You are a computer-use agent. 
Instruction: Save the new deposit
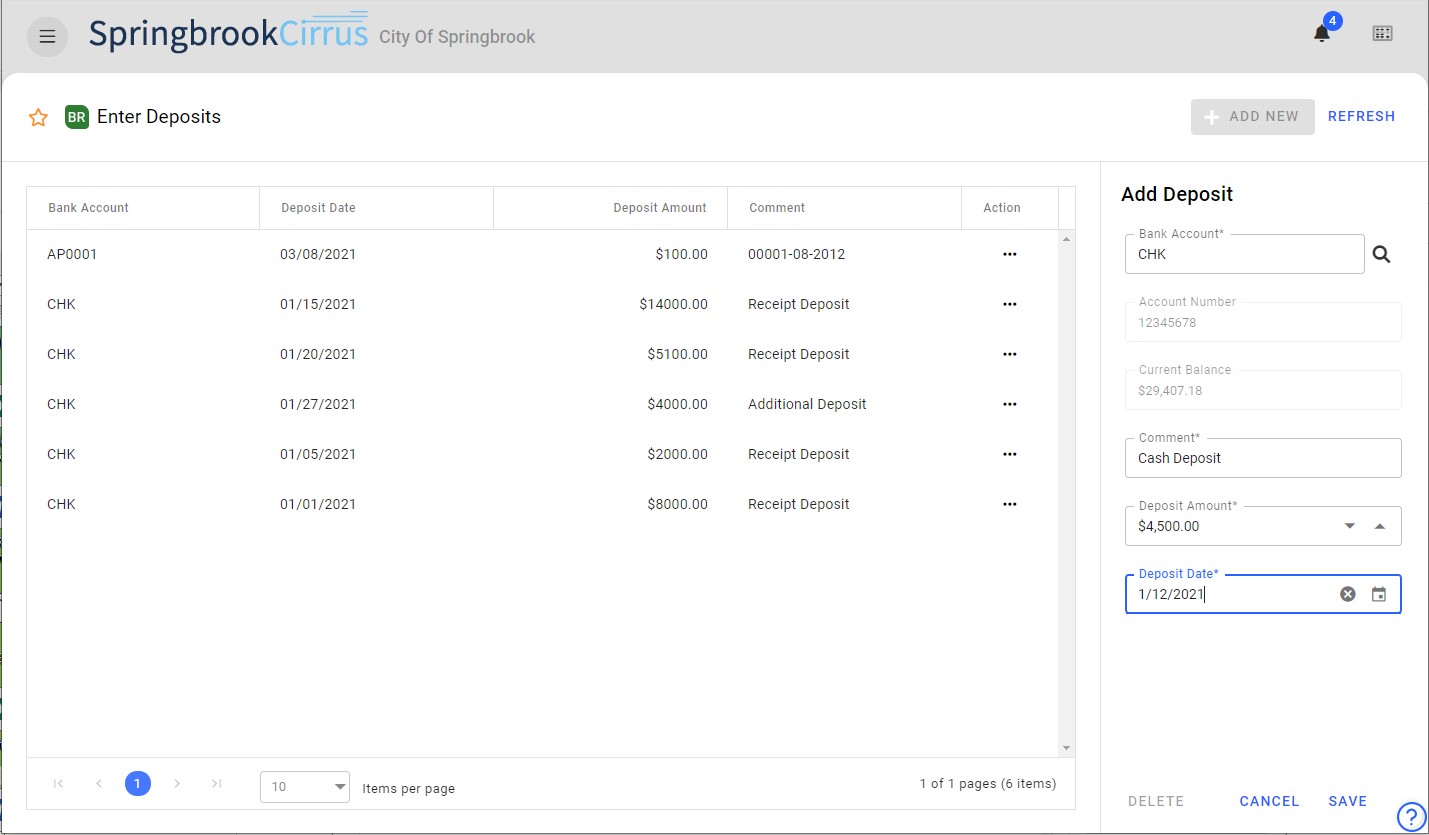(x=1347, y=801)
